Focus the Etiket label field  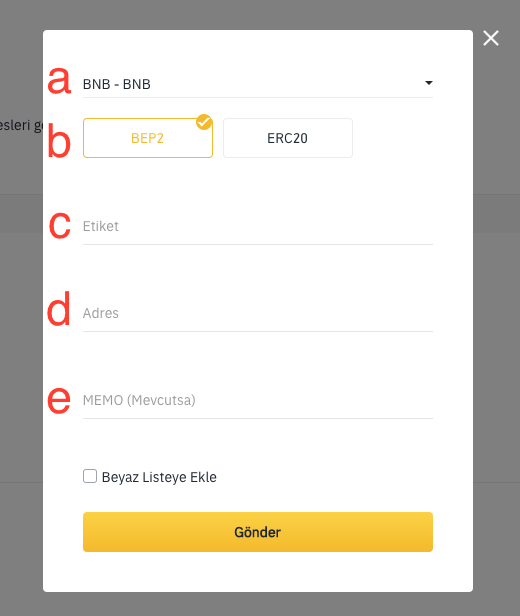258,226
